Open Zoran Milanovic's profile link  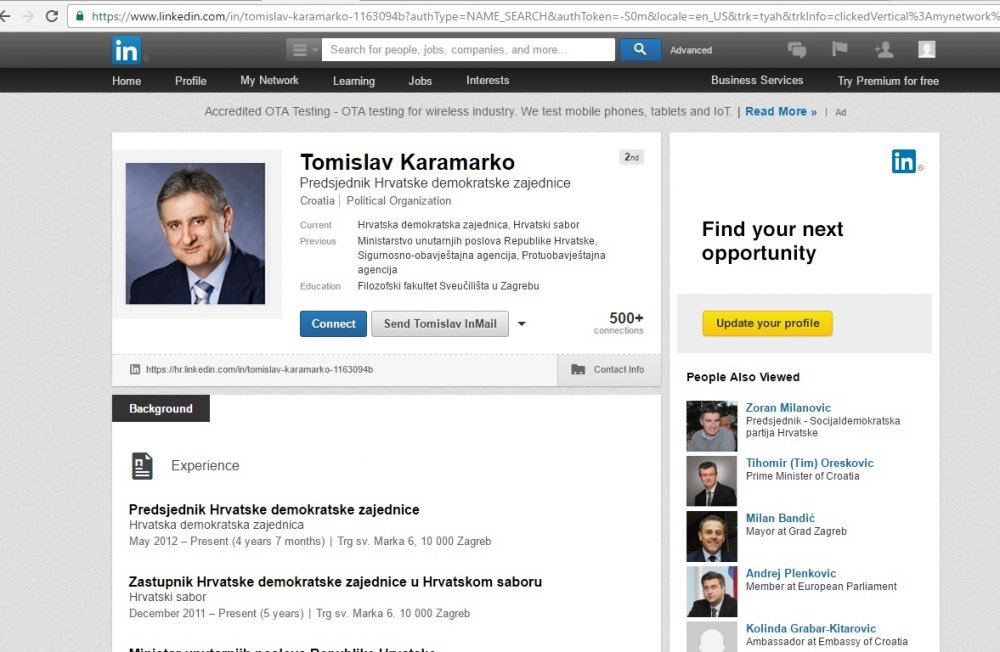click(788, 408)
